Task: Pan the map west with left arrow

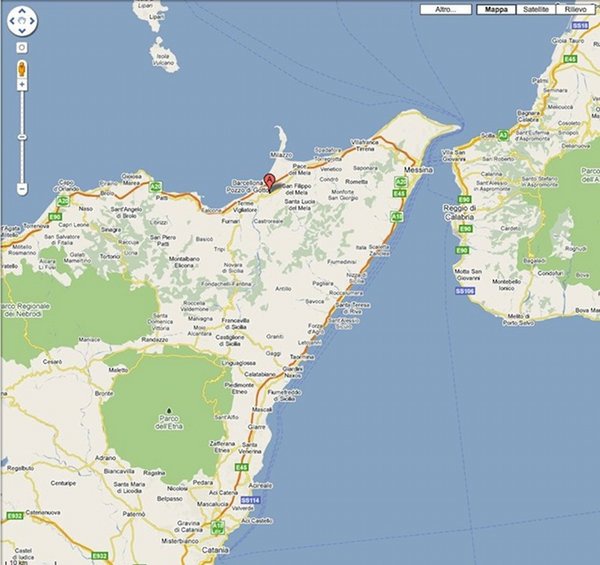Action: (12, 21)
